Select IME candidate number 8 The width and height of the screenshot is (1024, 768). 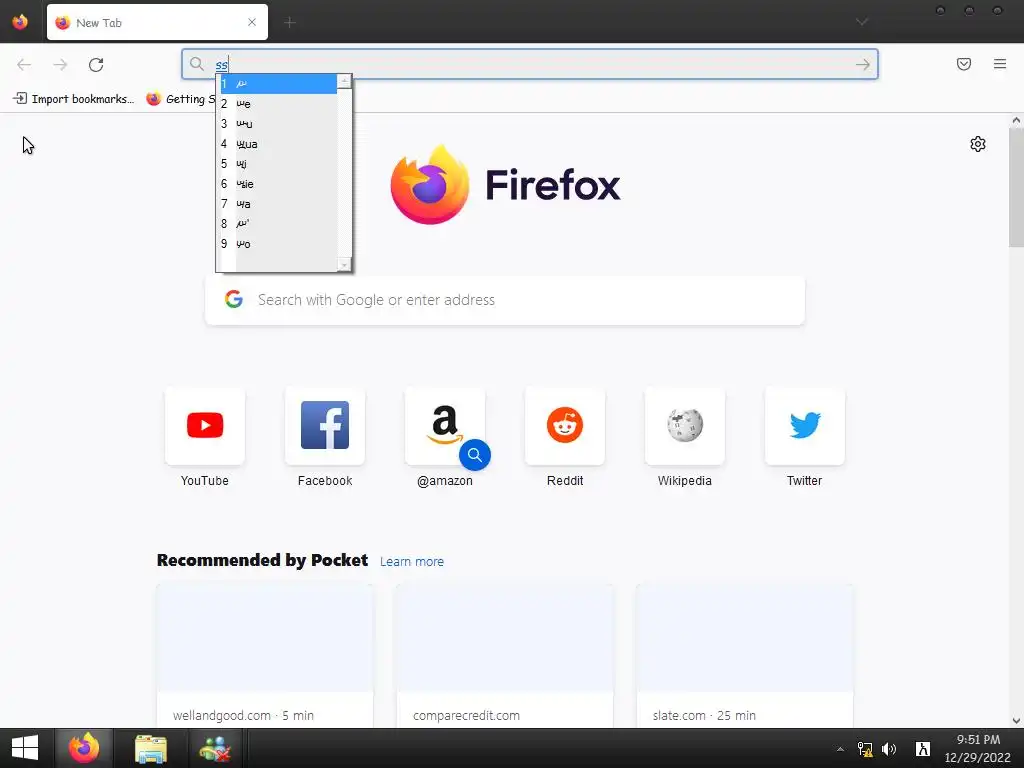point(278,223)
